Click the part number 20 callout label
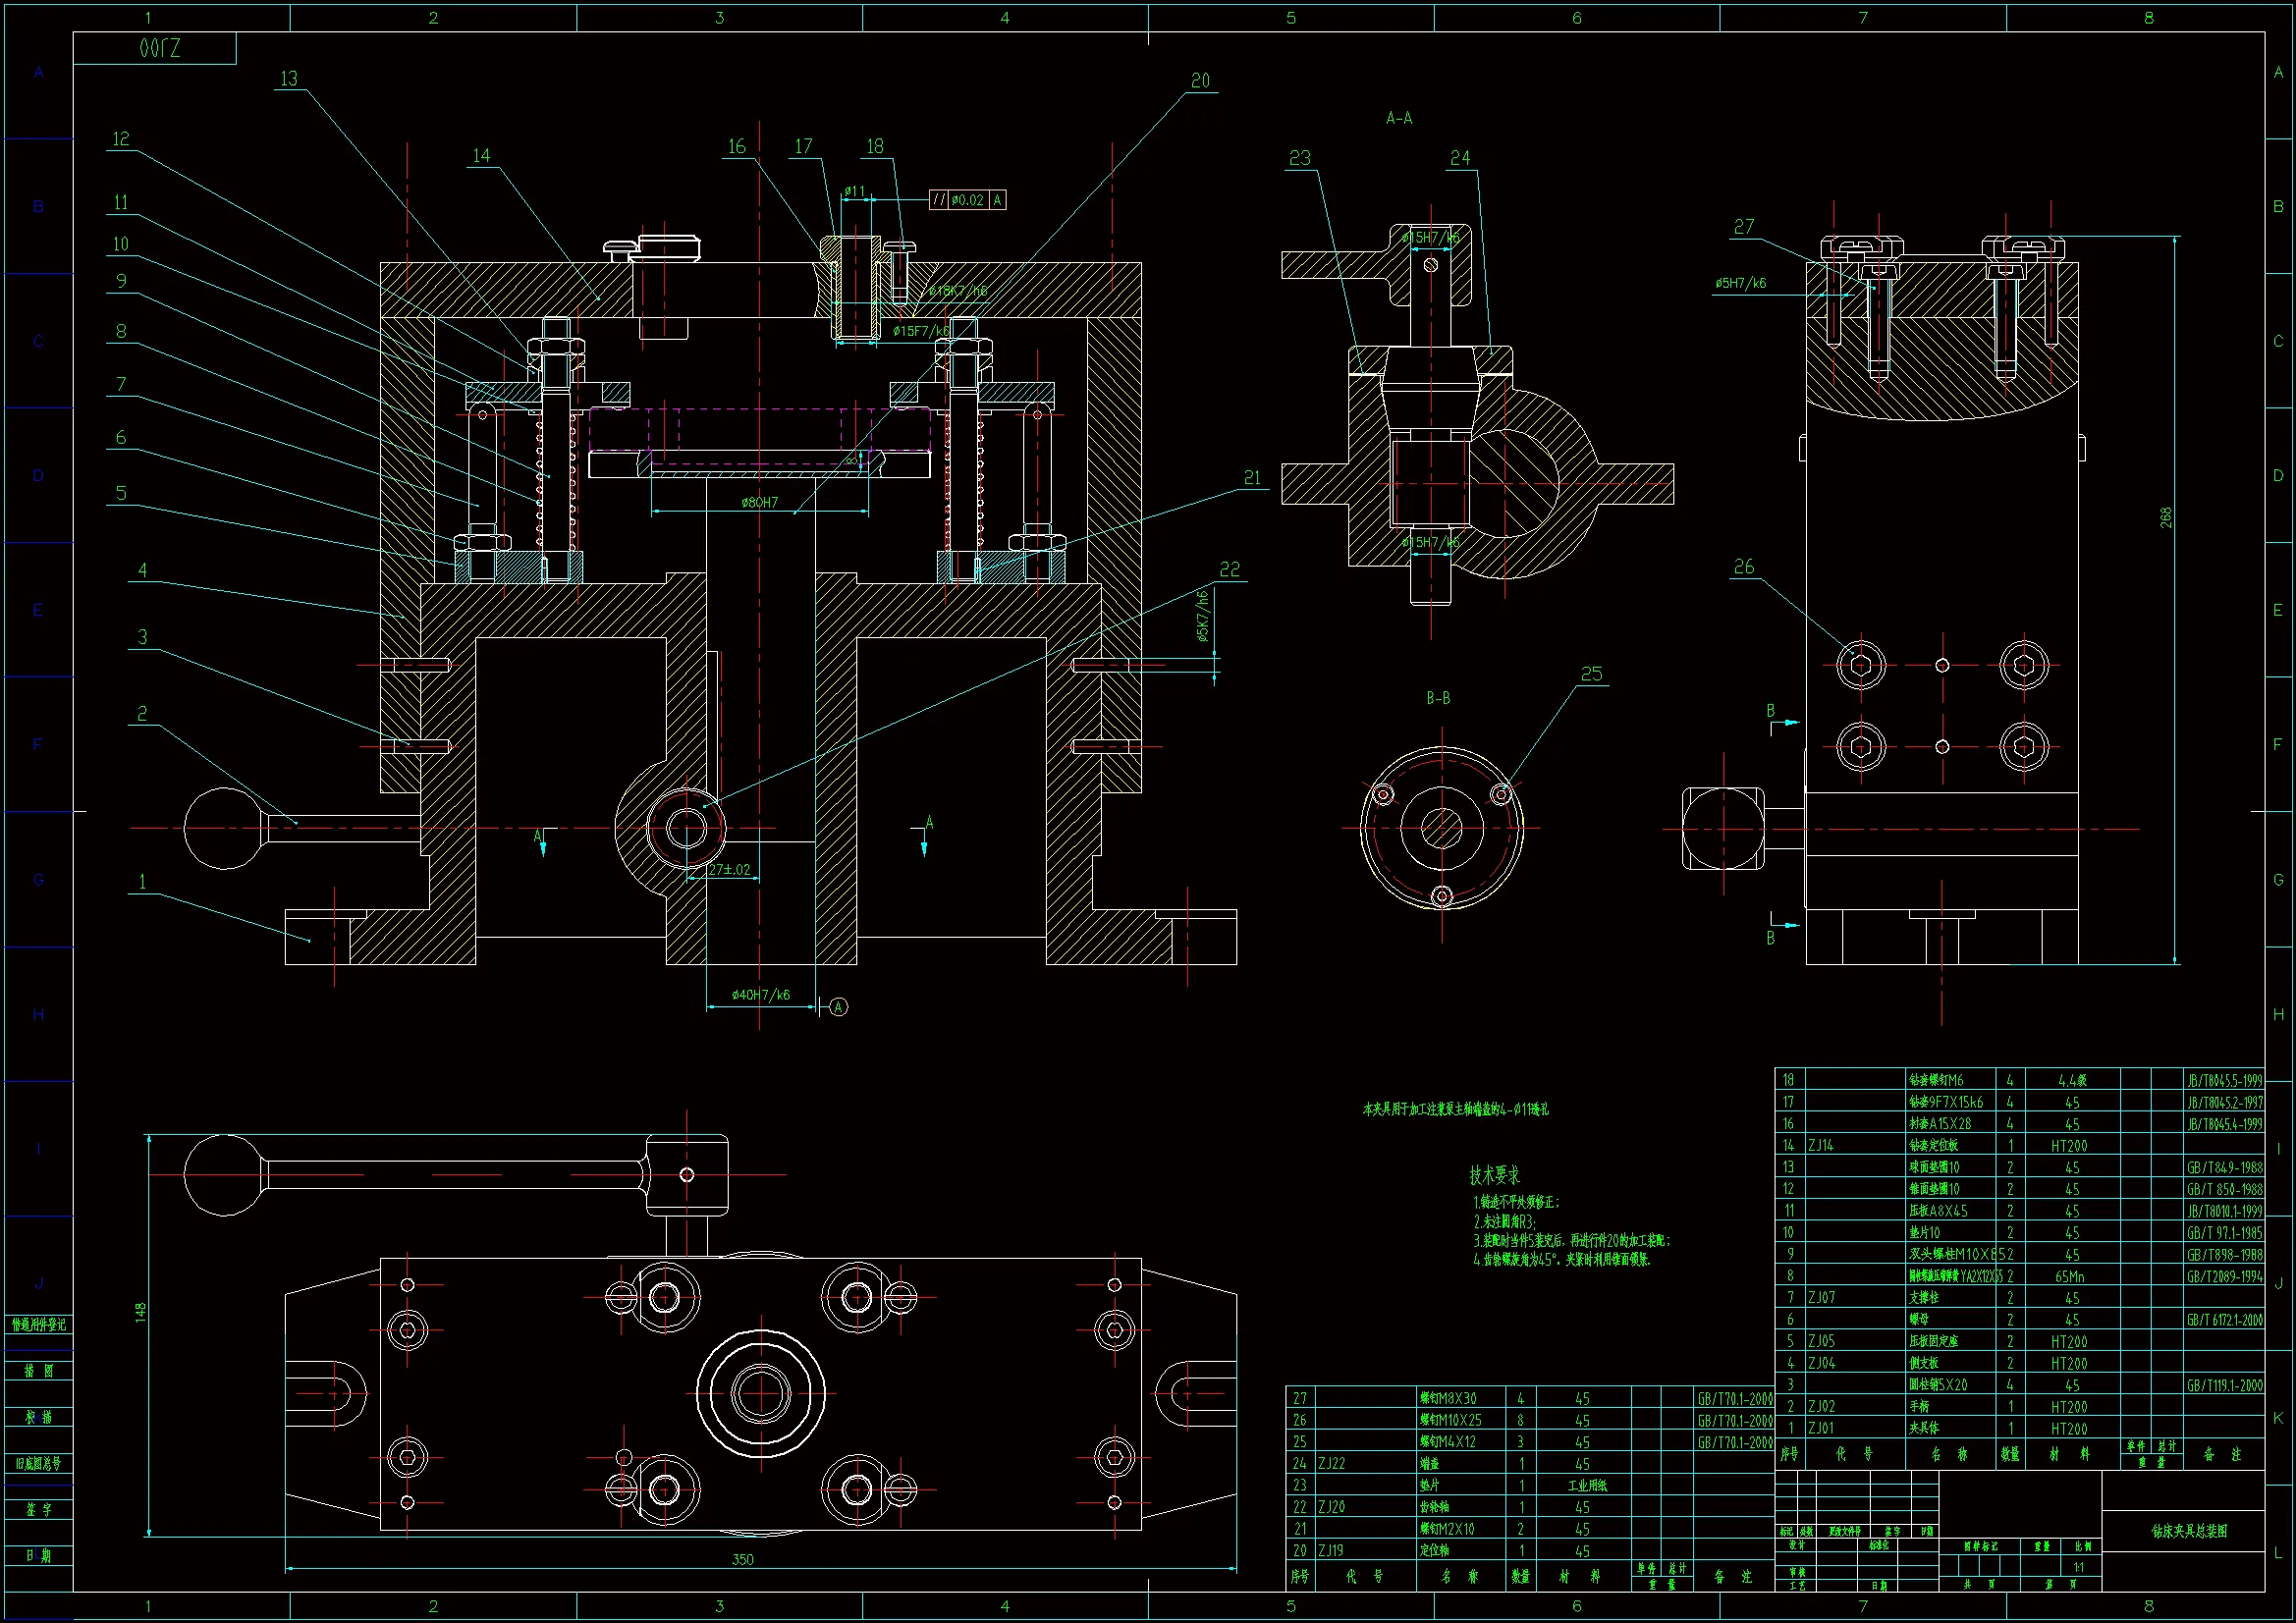The width and height of the screenshot is (2296, 1623). click(1200, 81)
